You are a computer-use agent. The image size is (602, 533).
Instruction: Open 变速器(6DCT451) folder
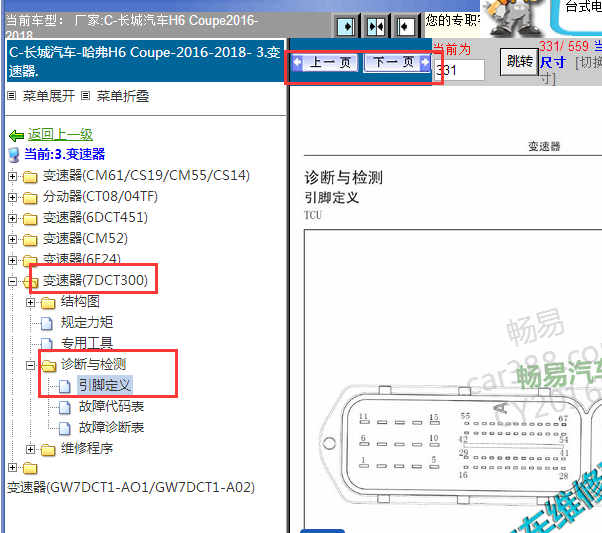(x=95, y=218)
